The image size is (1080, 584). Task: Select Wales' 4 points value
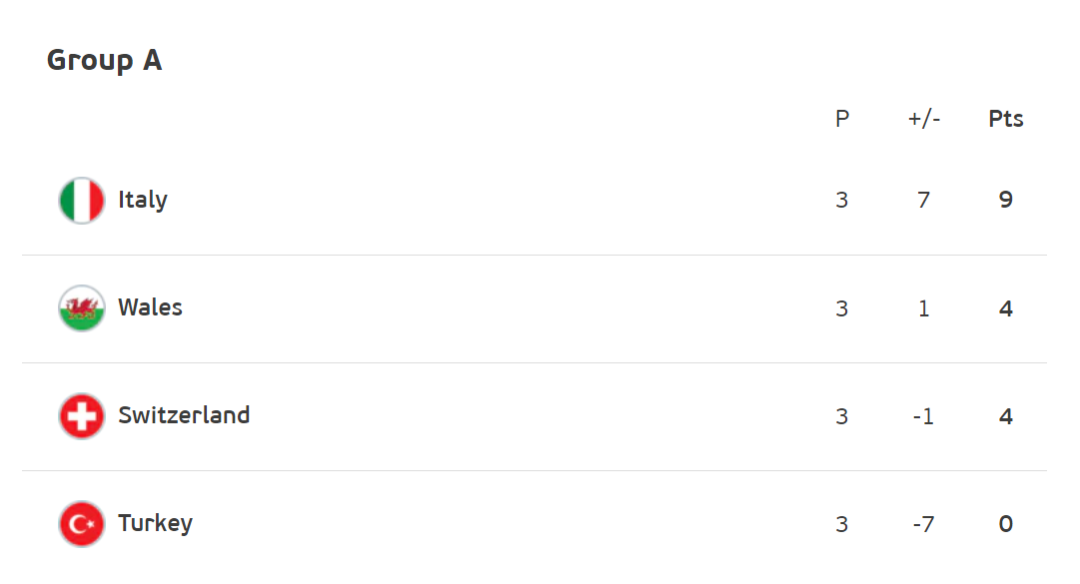click(x=1006, y=308)
